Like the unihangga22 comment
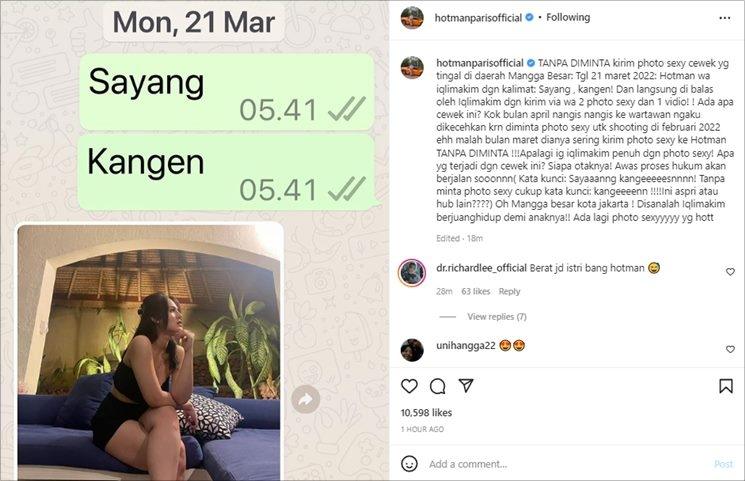 point(730,349)
